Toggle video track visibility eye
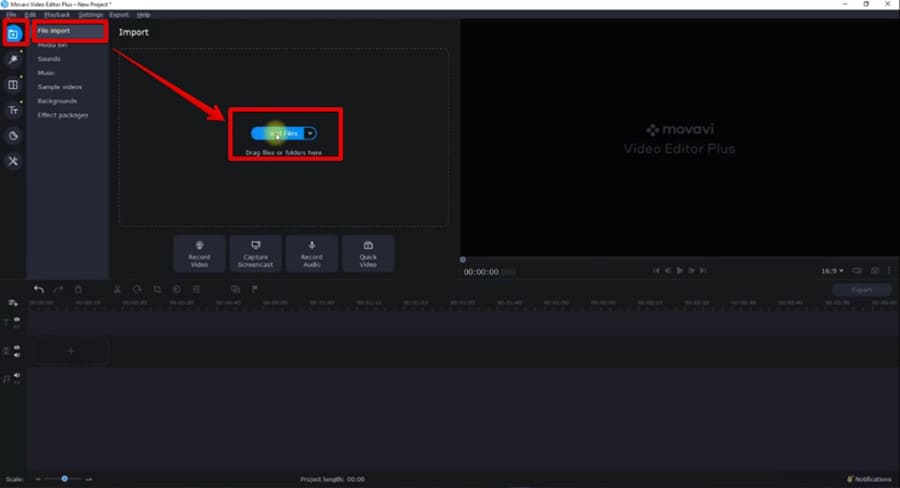Image resolution: width=900 pixels, height=488 pixels. pos(17,347)
